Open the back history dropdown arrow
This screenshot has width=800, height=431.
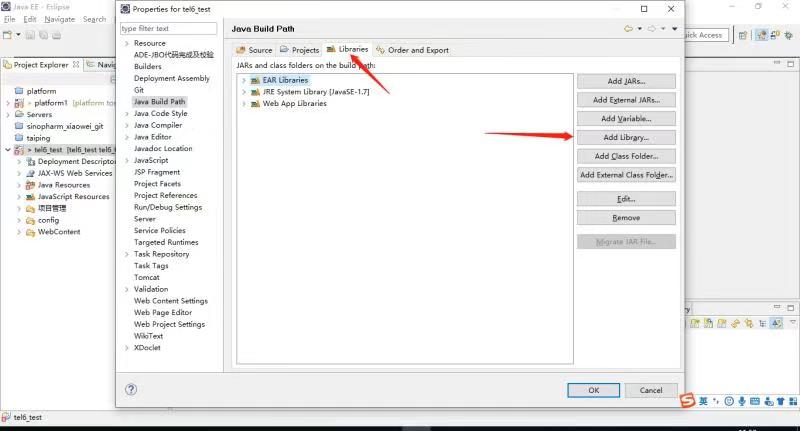pyautogui.click(x=640, y=29)
